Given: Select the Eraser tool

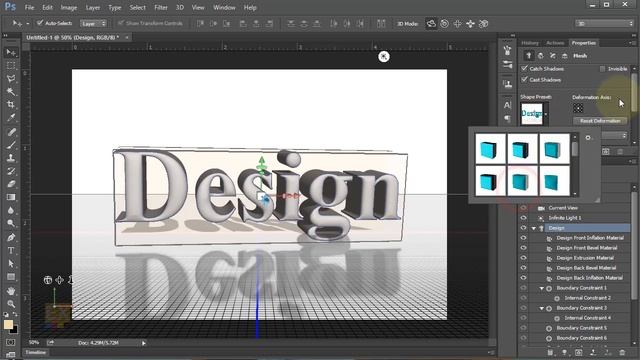Looking at the screenshot, I should pyautogui.click(x=11, y=184).
